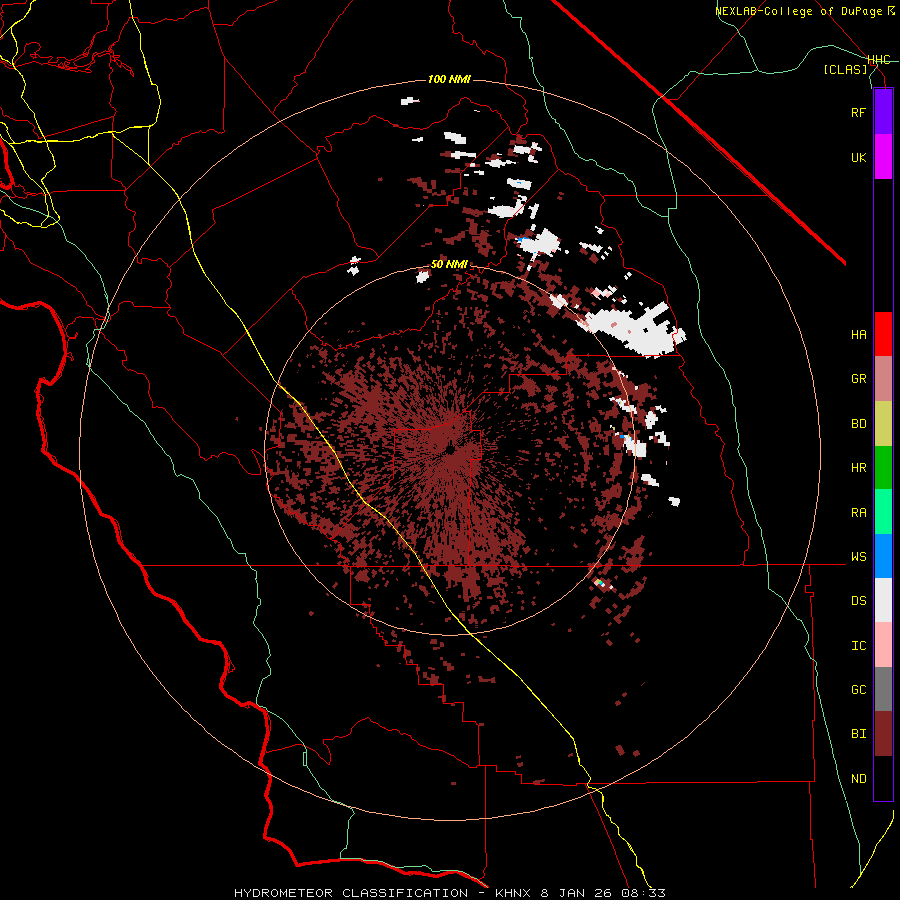Click the Hydrometeor Classification KHNX title caption
Image resolution: width=900 pixels, height=900 pixels.
pyautogui.click(x=449, y=893)
